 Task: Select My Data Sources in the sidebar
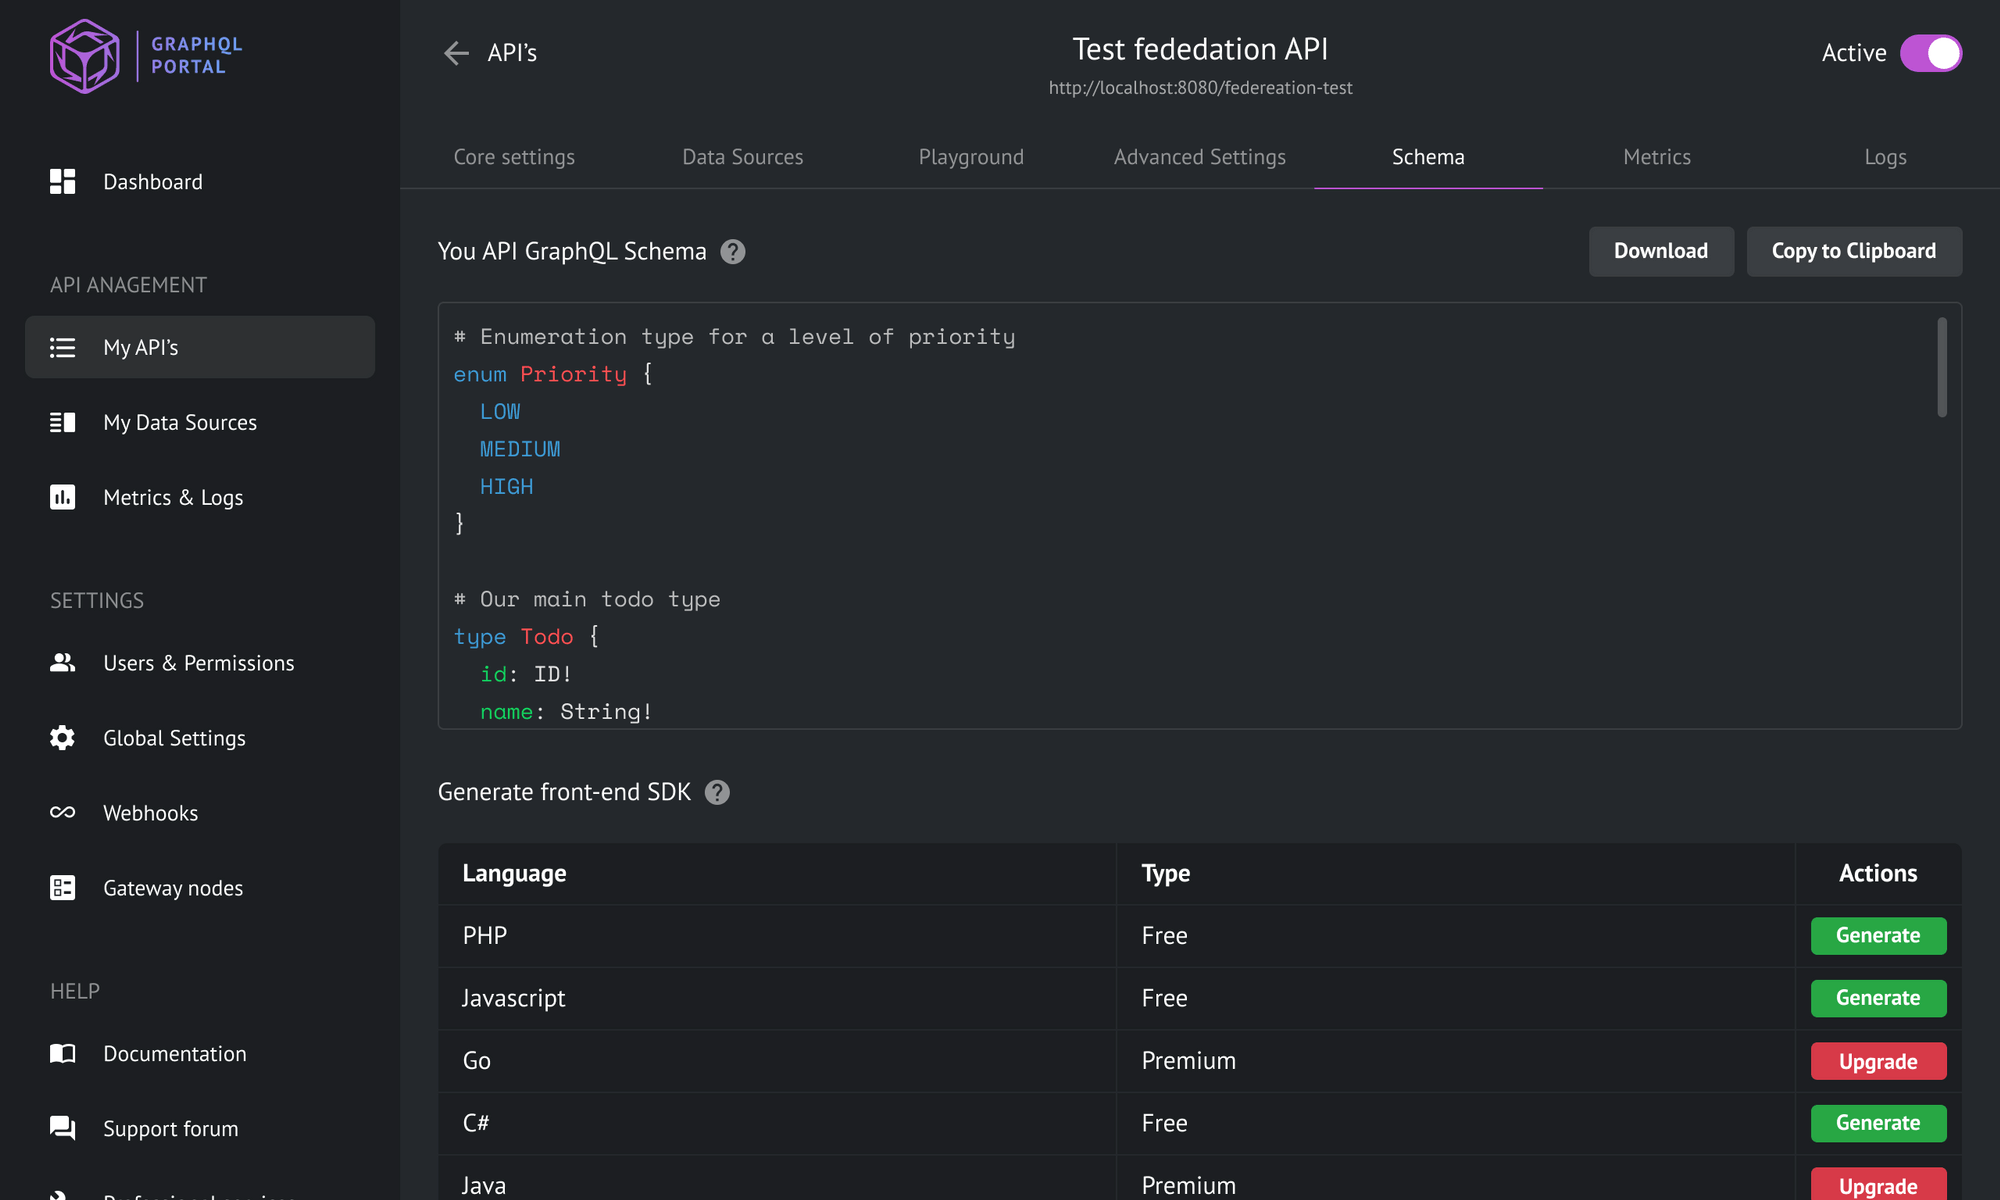180,422
